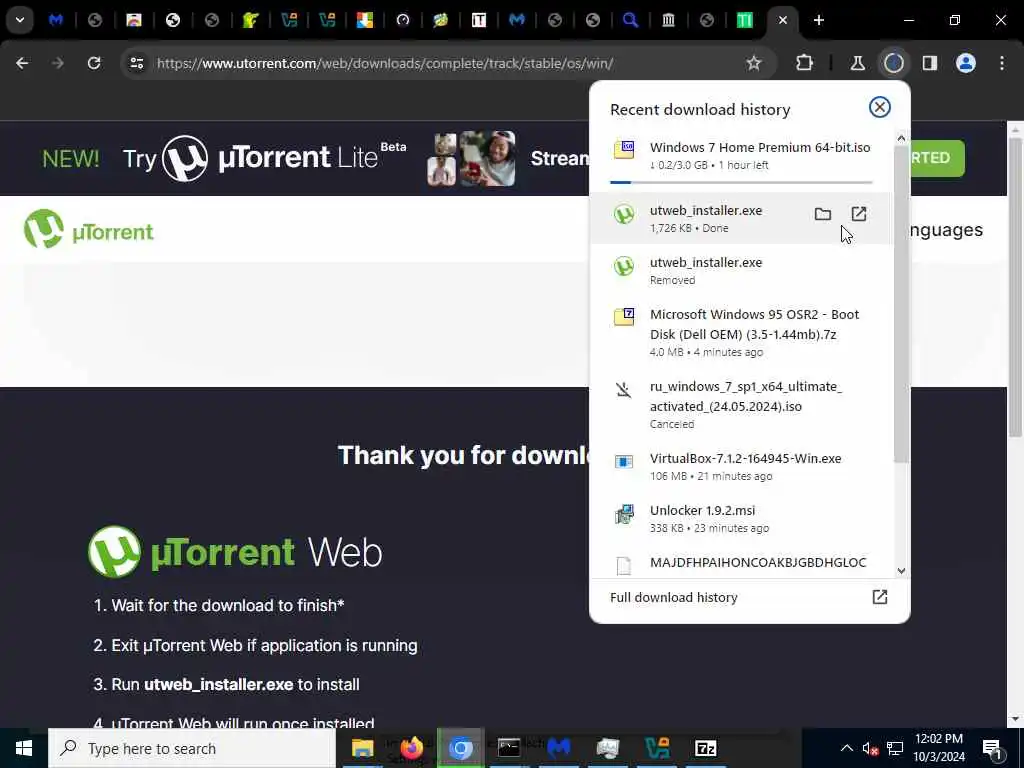The image size is (1024, 768).
Task: Click the muted volume tray icon
Action: coord(870,748)
